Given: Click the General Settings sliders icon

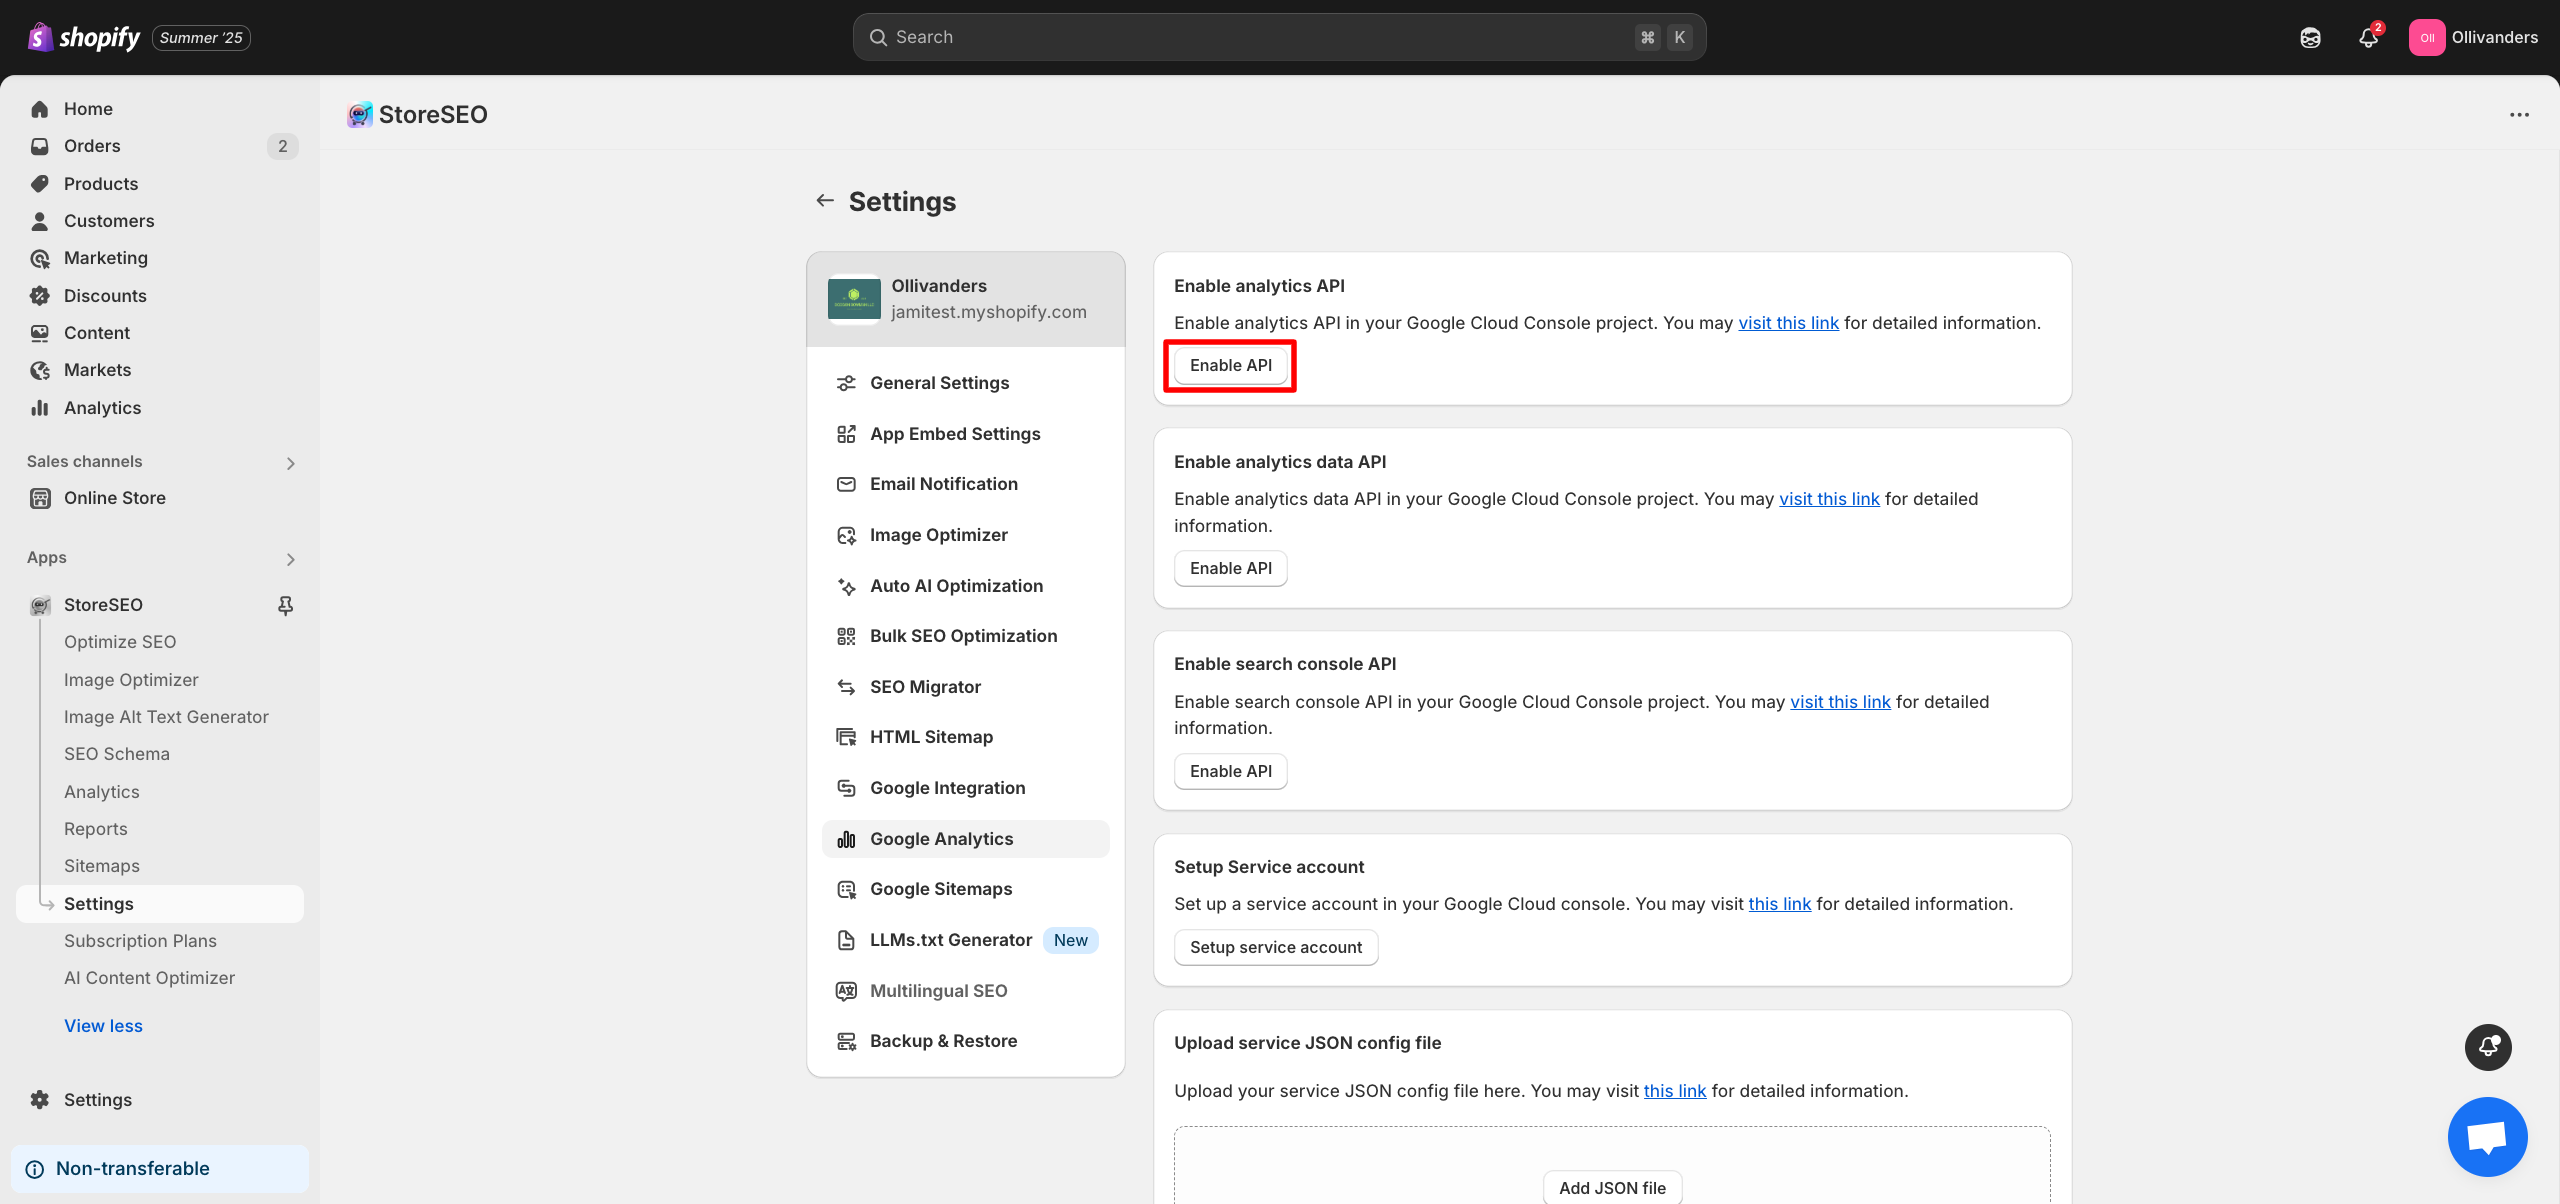Looking at the screenshot, I should 846,383.
